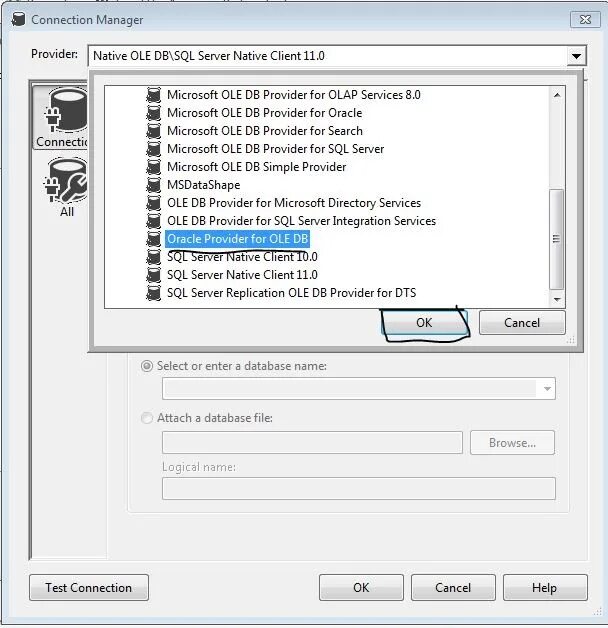Image resolution: width=608 pixels, height=628 pixels.
Task: Click the provider list scroll down arrow
Action: tap(557, 299)
